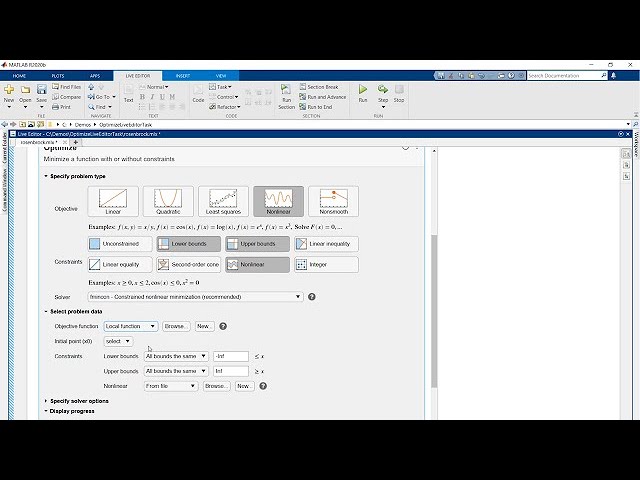Click New objective function button

click(x=204, y=326)
